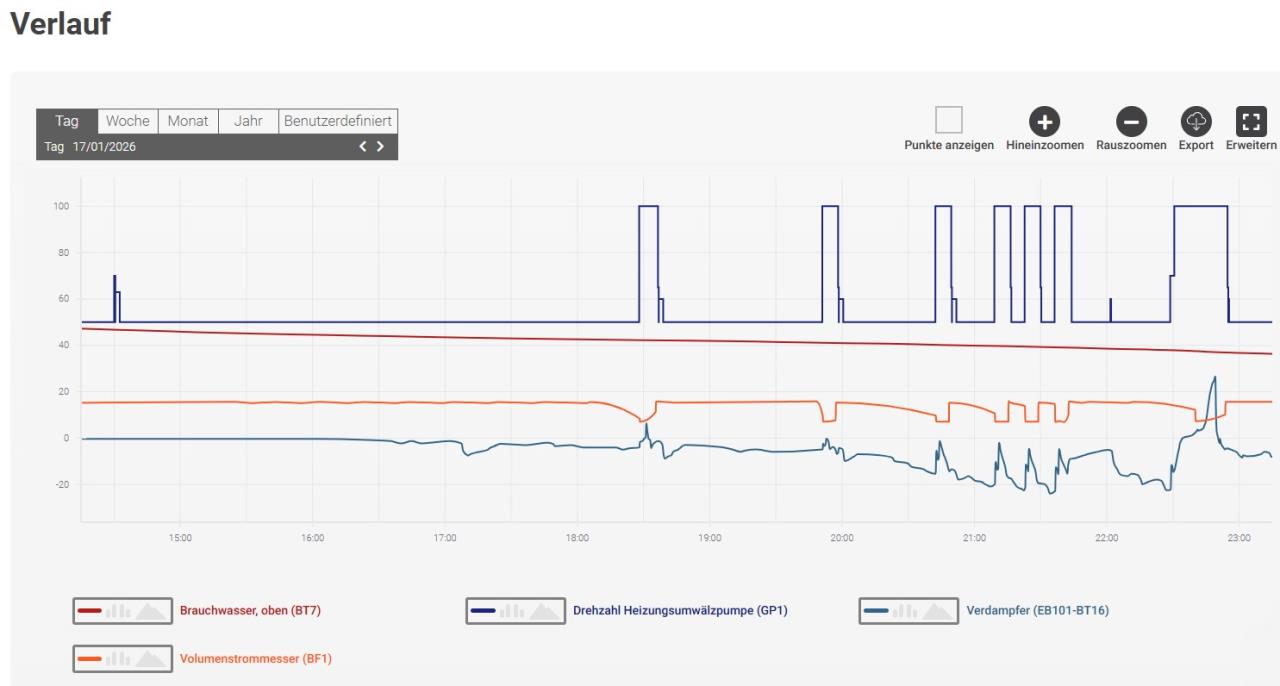The height and width of the screenshot is (686, 1280).
Task: Select bar chart icon for Brauchwasser, oben
Action: (118, 610)
